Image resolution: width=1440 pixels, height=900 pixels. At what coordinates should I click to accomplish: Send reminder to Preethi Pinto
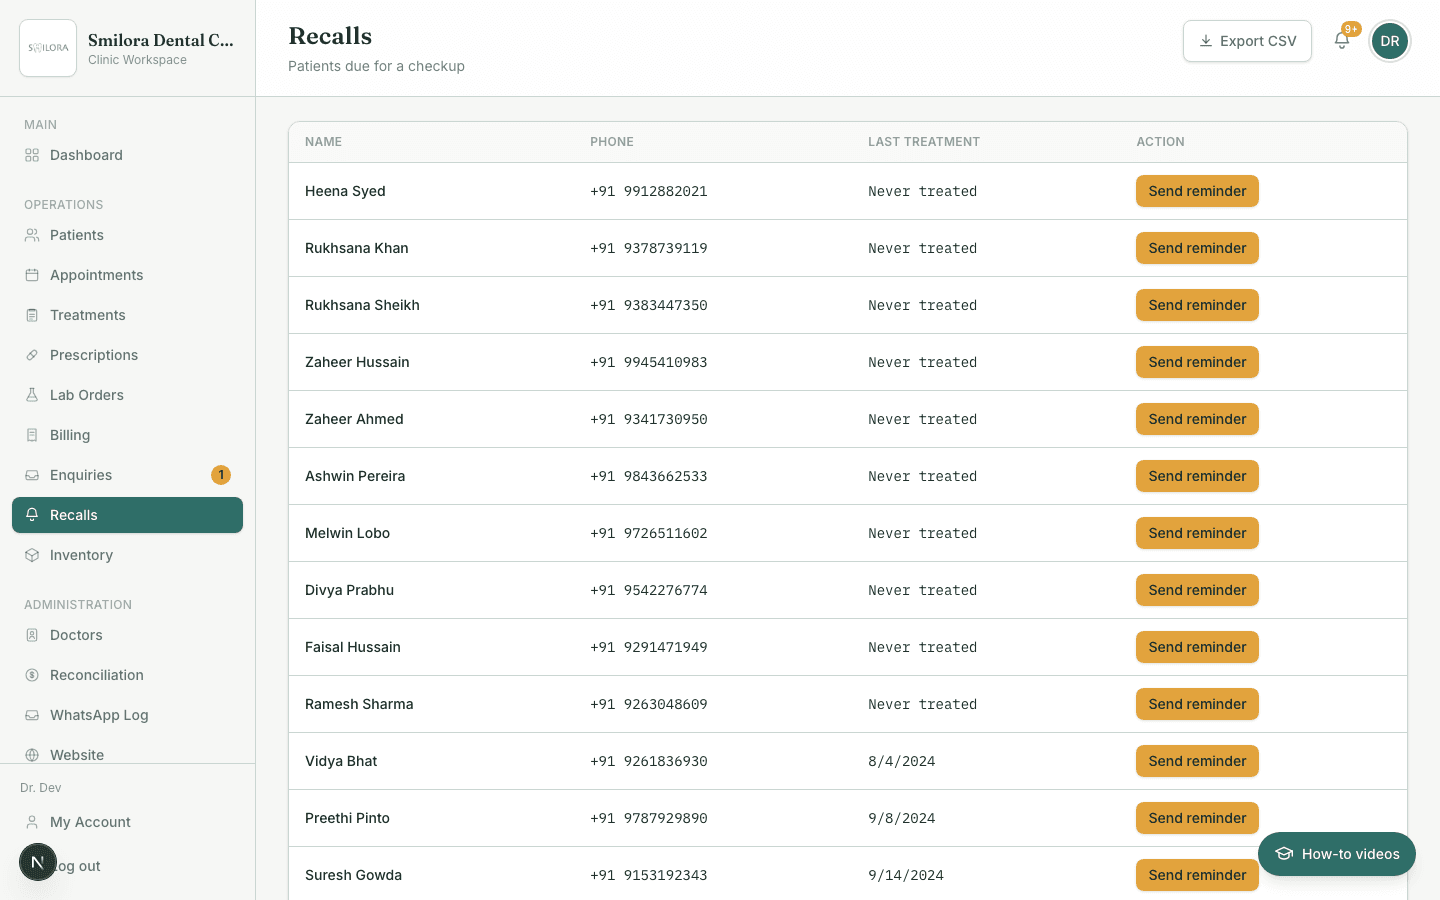click(1197, 818)
